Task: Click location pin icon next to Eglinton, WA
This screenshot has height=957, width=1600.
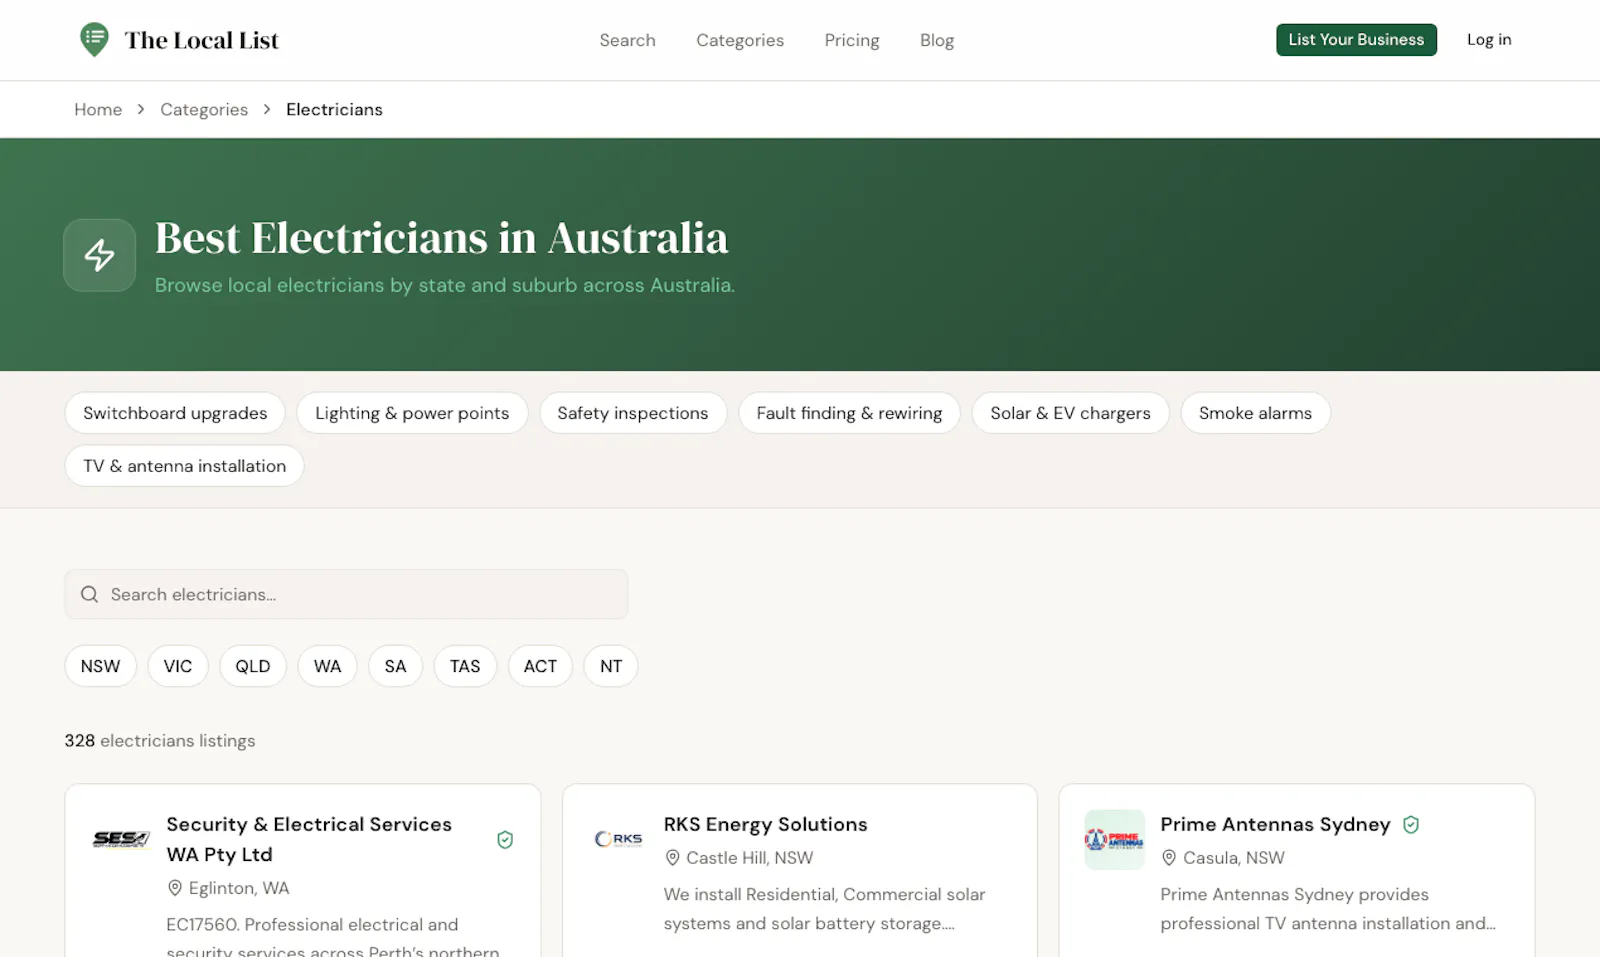Action: click(175, 888)
